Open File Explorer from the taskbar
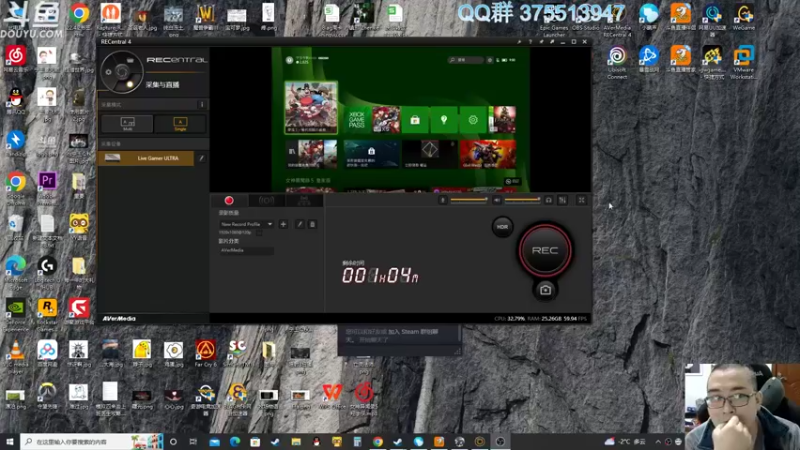800x450 pixels. tap(296, 442)
